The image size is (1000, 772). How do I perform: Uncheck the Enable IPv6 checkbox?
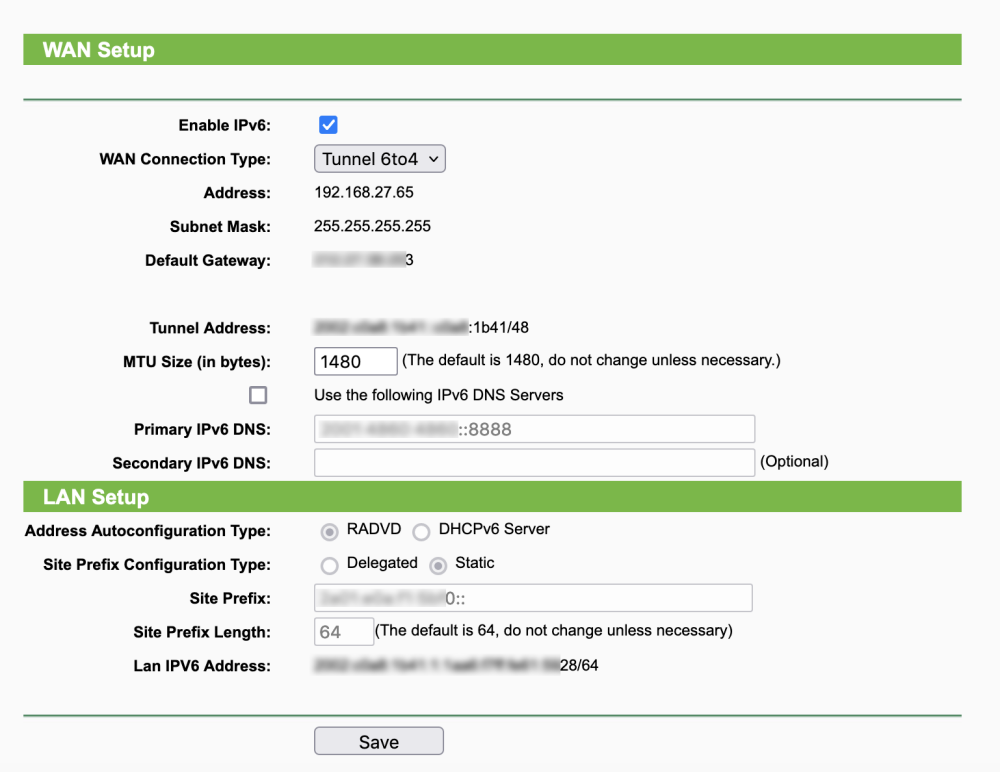[328, 125]
